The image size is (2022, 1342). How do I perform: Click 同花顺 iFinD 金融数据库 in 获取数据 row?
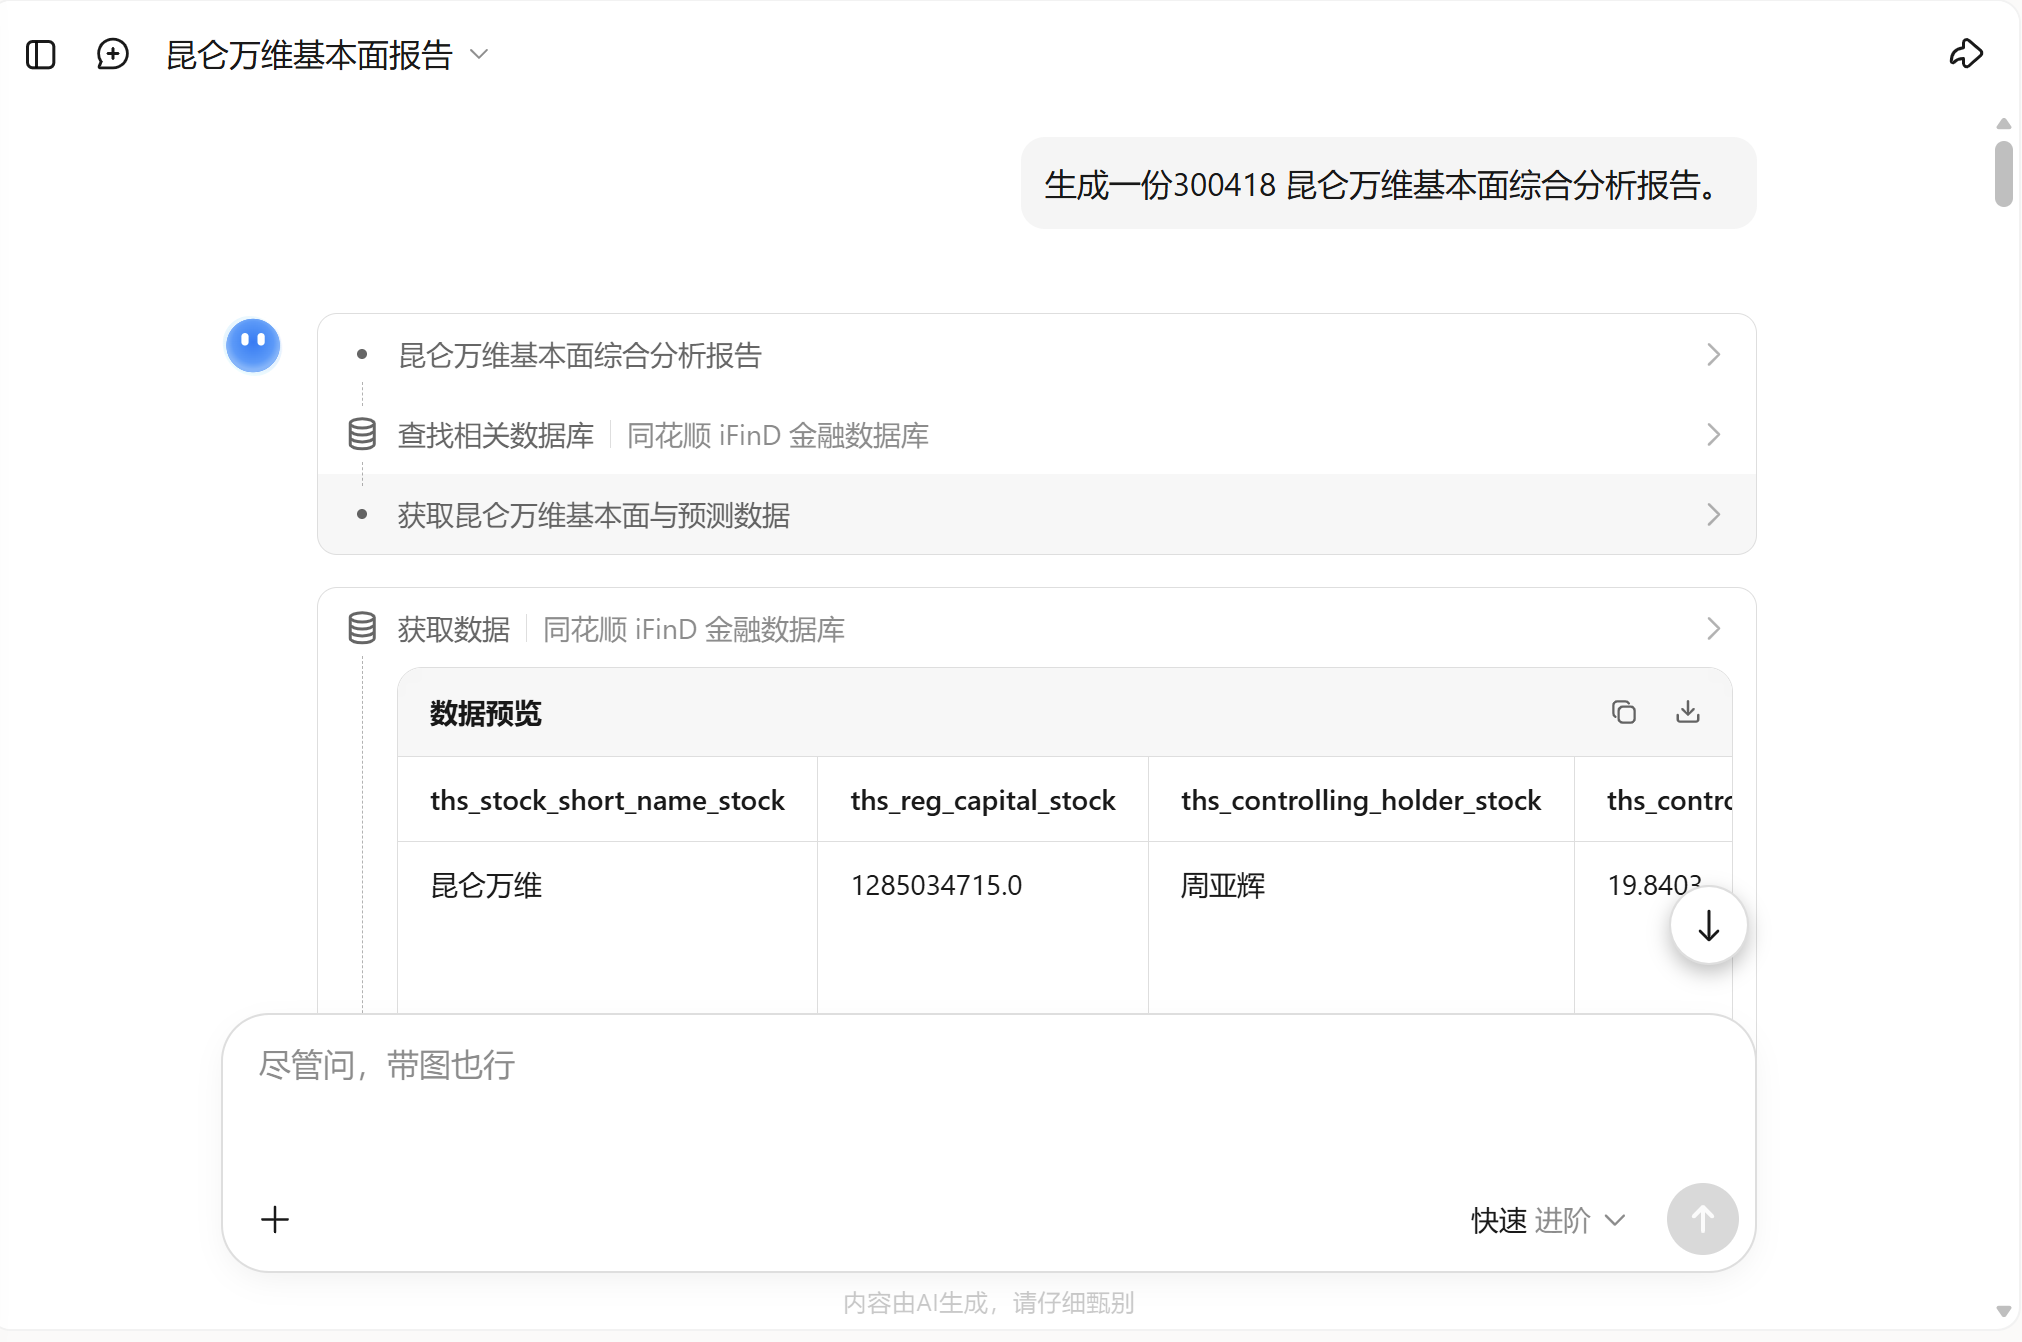pos(694,629)
